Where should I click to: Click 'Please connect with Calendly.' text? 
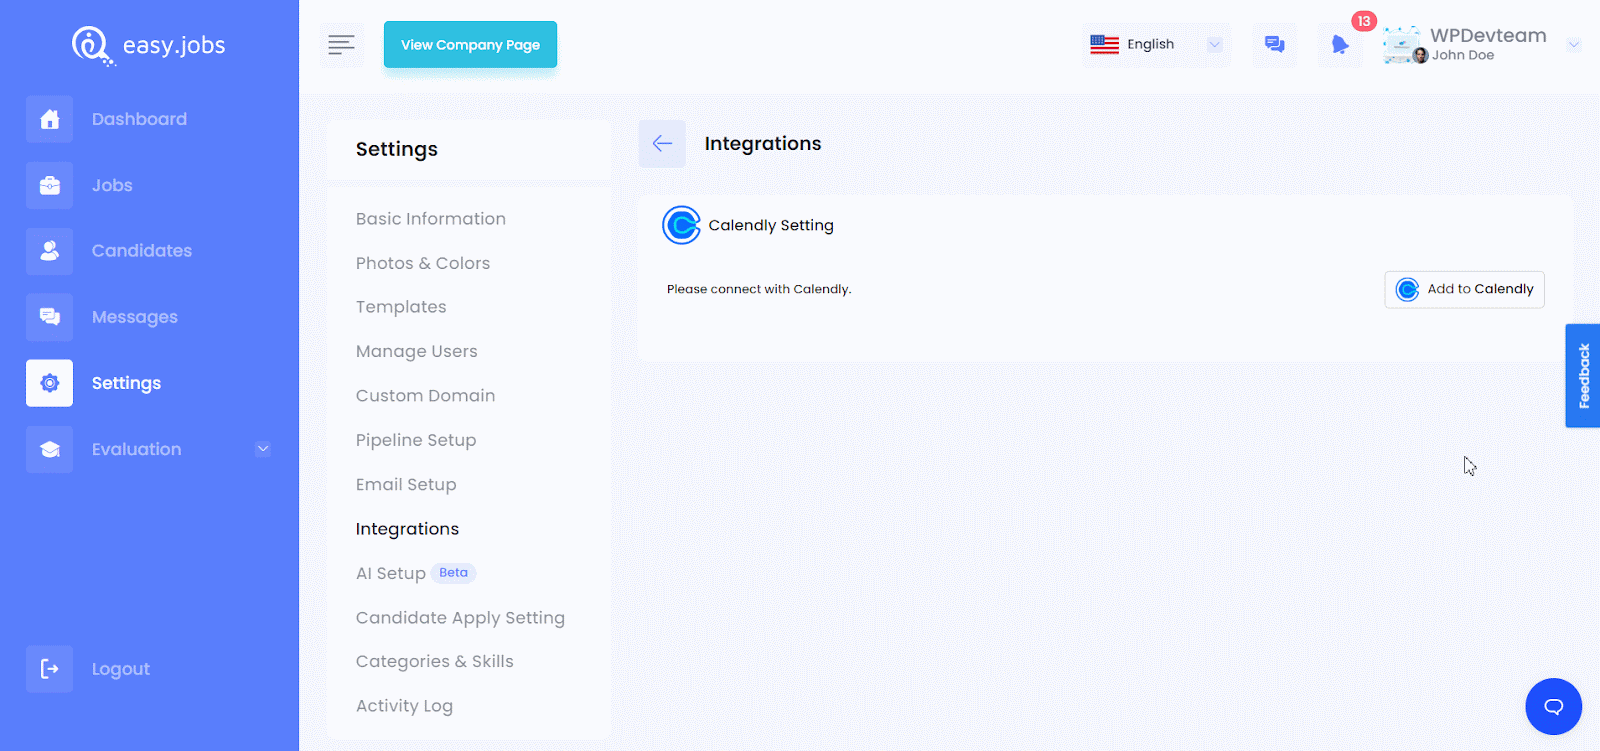click(759, 289)
